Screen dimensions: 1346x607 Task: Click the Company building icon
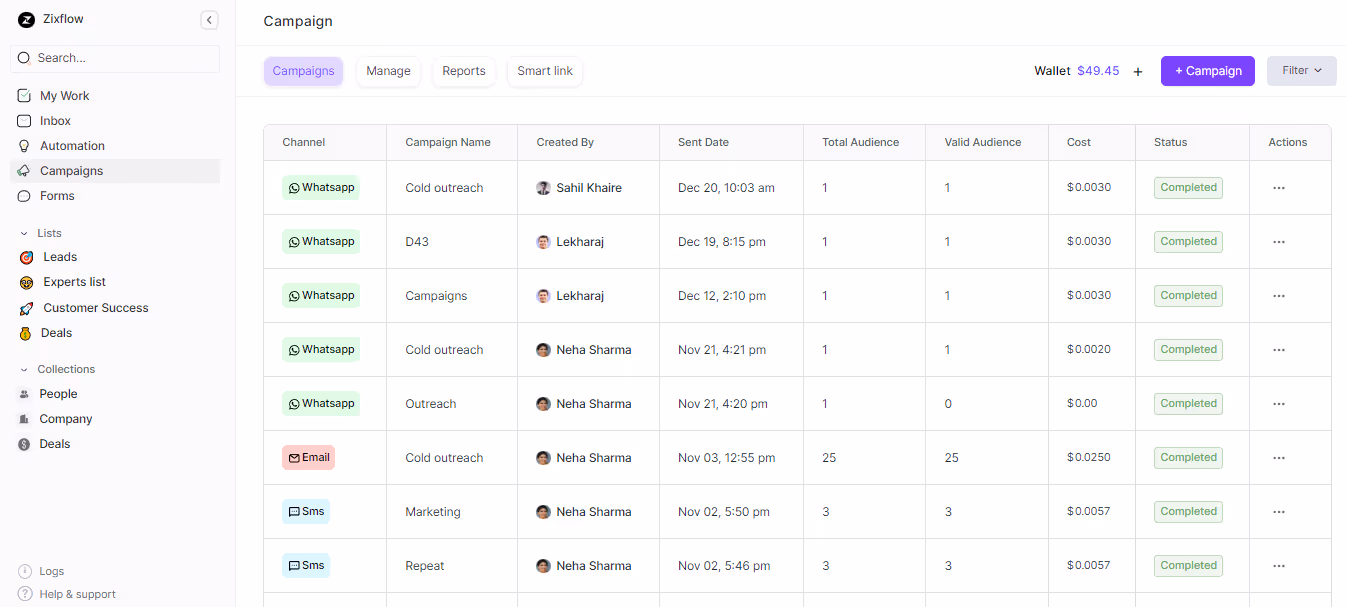tap(24, 419)
